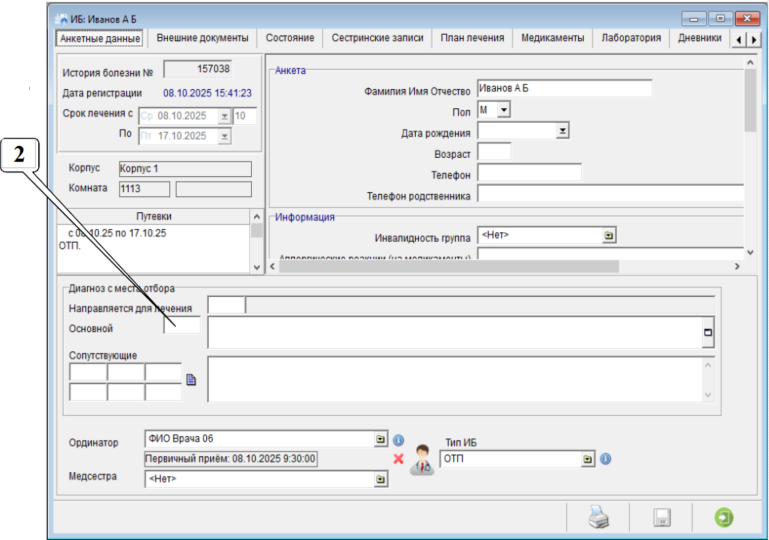Click the green exit arrow icon
769x540 pixels.
723,517
